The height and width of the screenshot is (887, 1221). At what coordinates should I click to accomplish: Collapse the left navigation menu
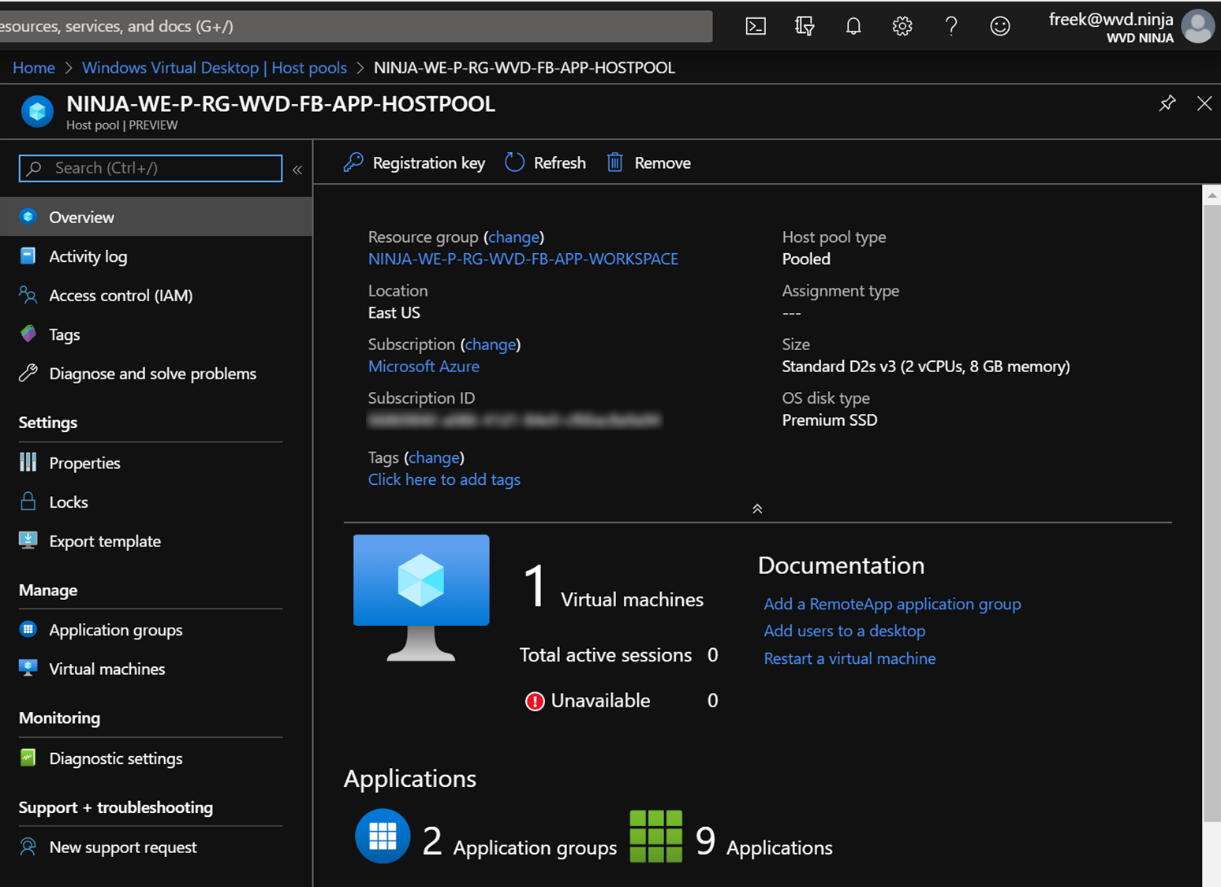(297, 170)
